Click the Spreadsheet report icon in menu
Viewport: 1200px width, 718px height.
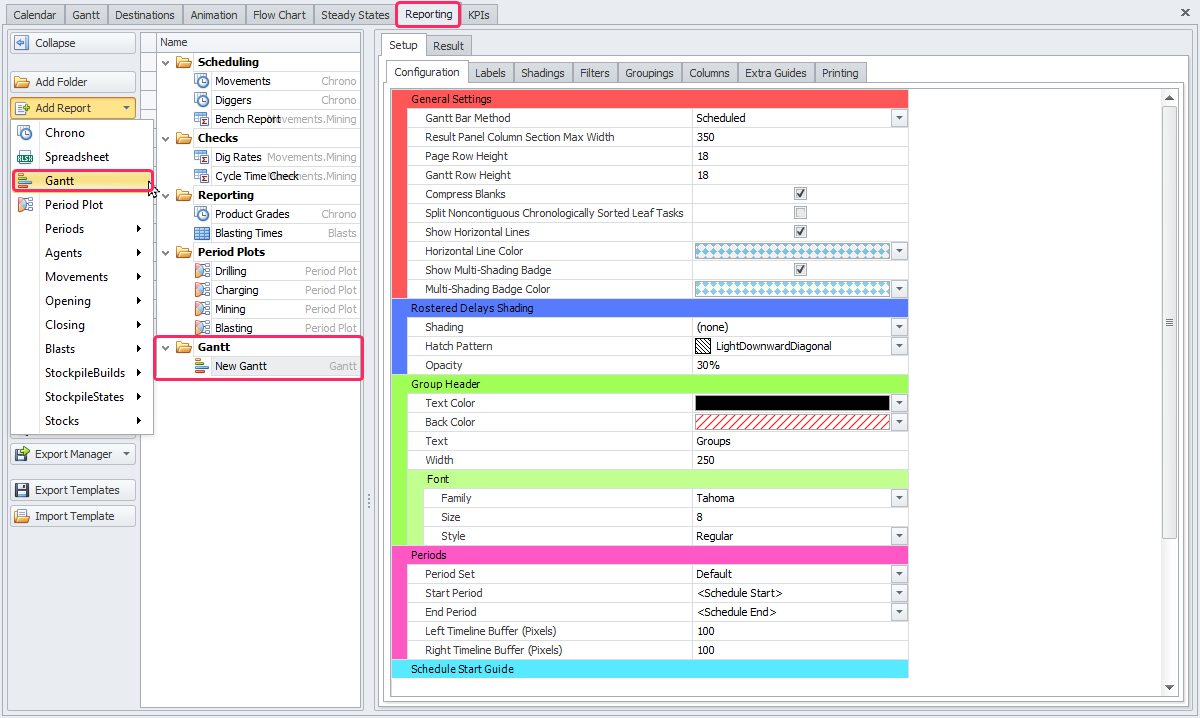25,157
